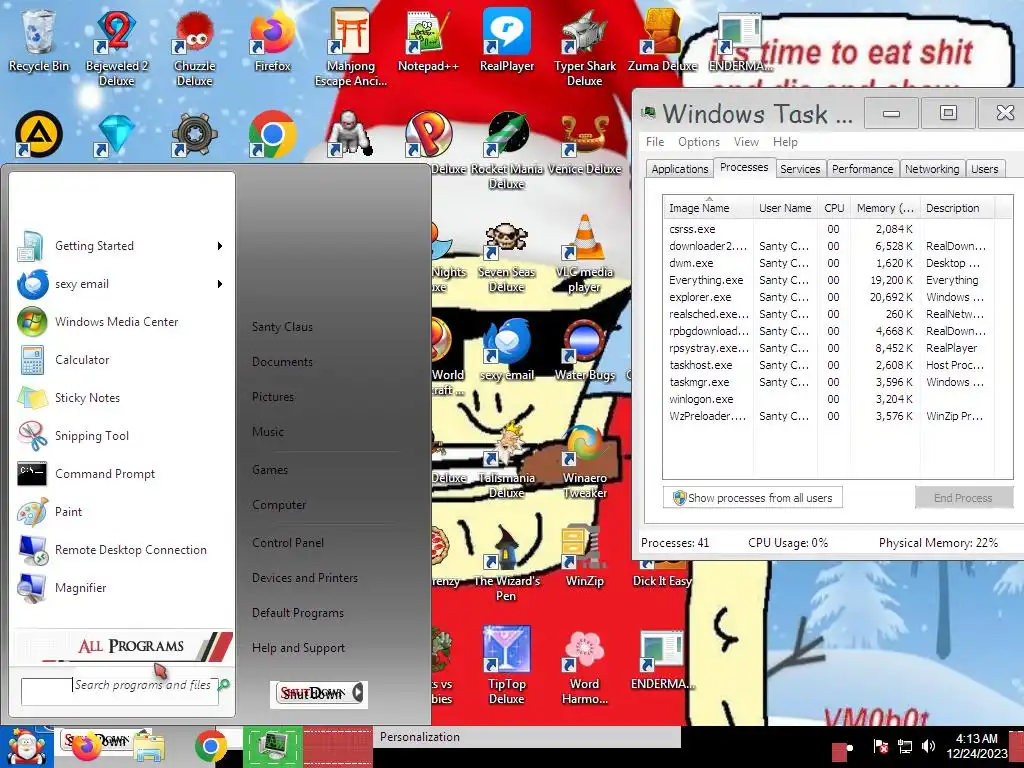Launch Winaero Tweaker desktop icon
The height and width of the screenshot is (768, 1024).
click(x=584, y=460)
